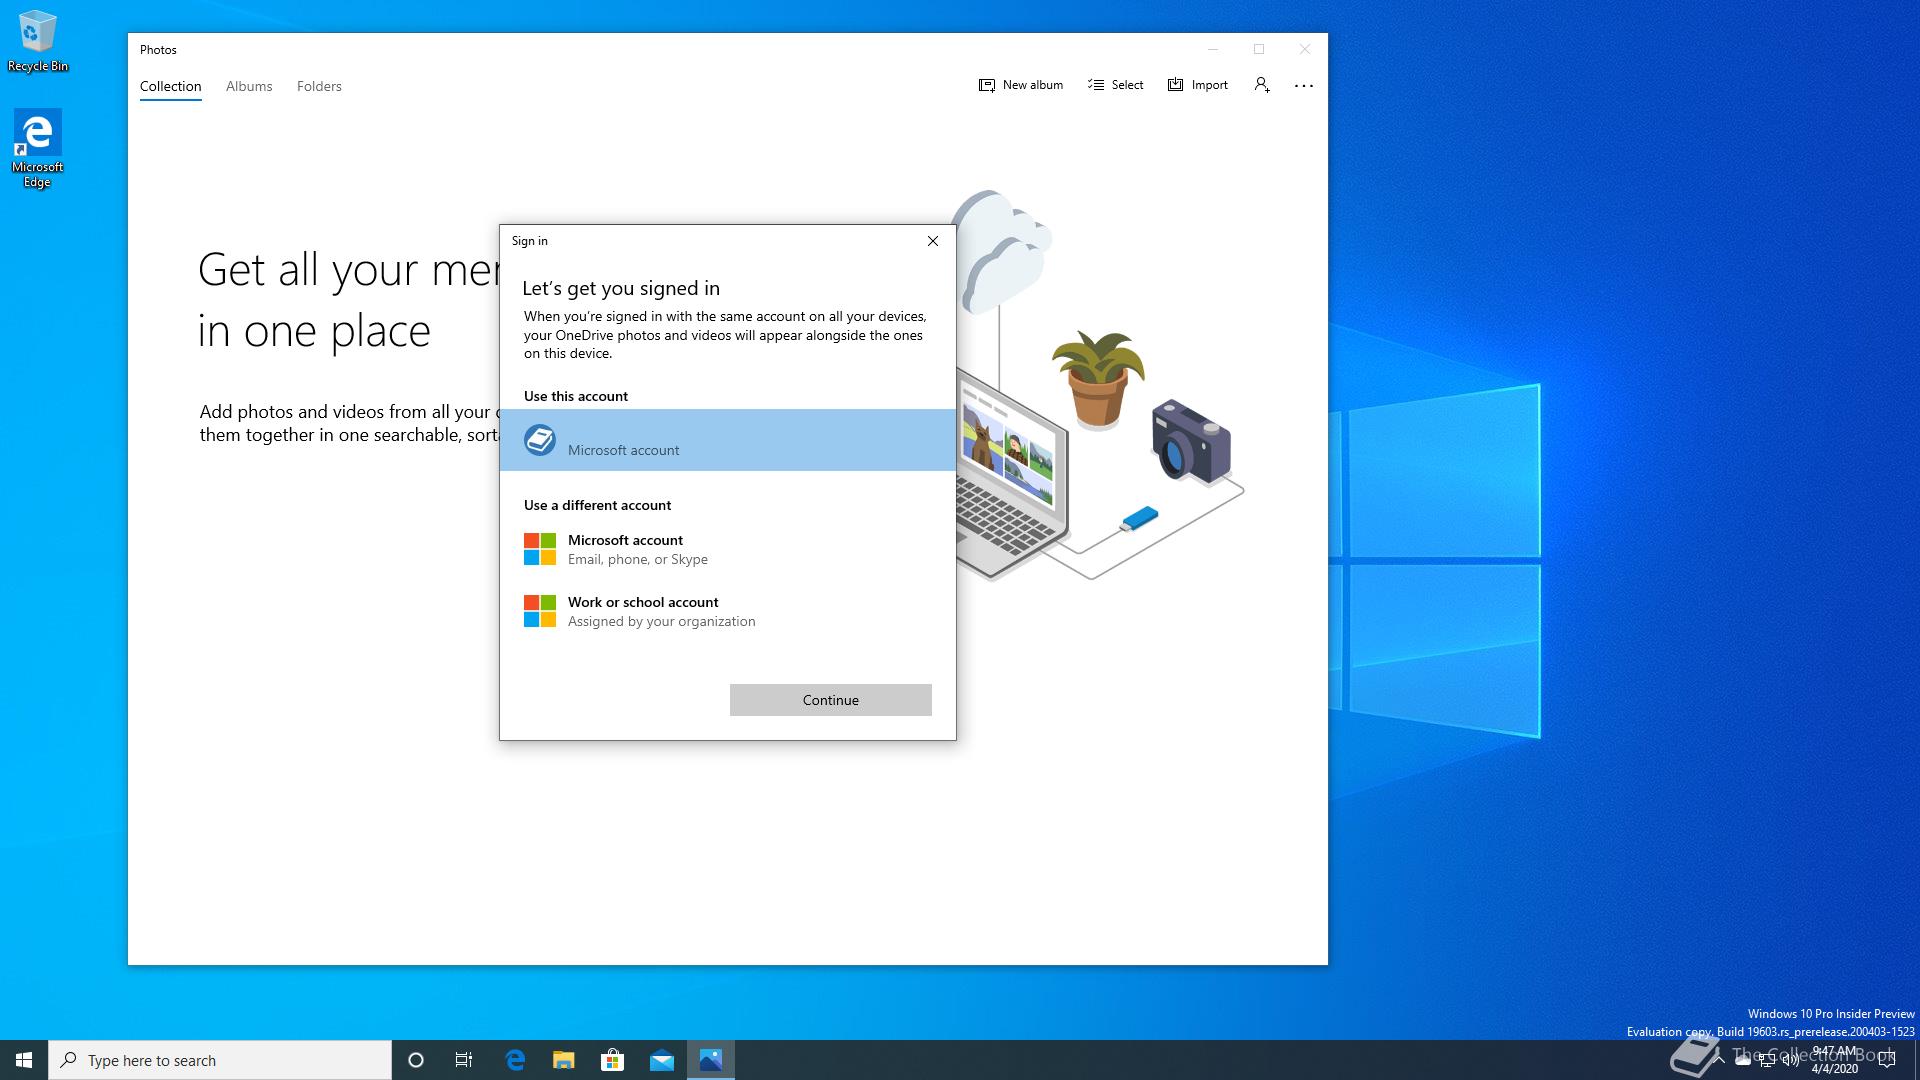Open the Folders tab
The image size is (1920, 1080).
pos(319,86)
